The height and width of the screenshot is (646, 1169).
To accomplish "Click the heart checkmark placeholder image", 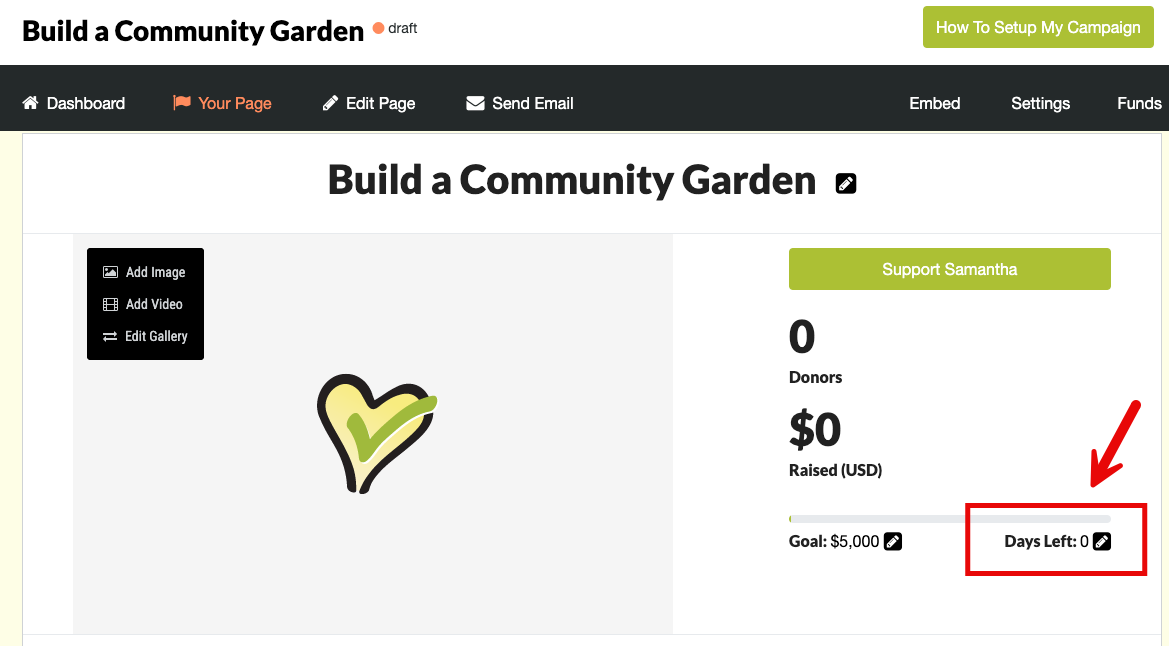I will point(376,433).
